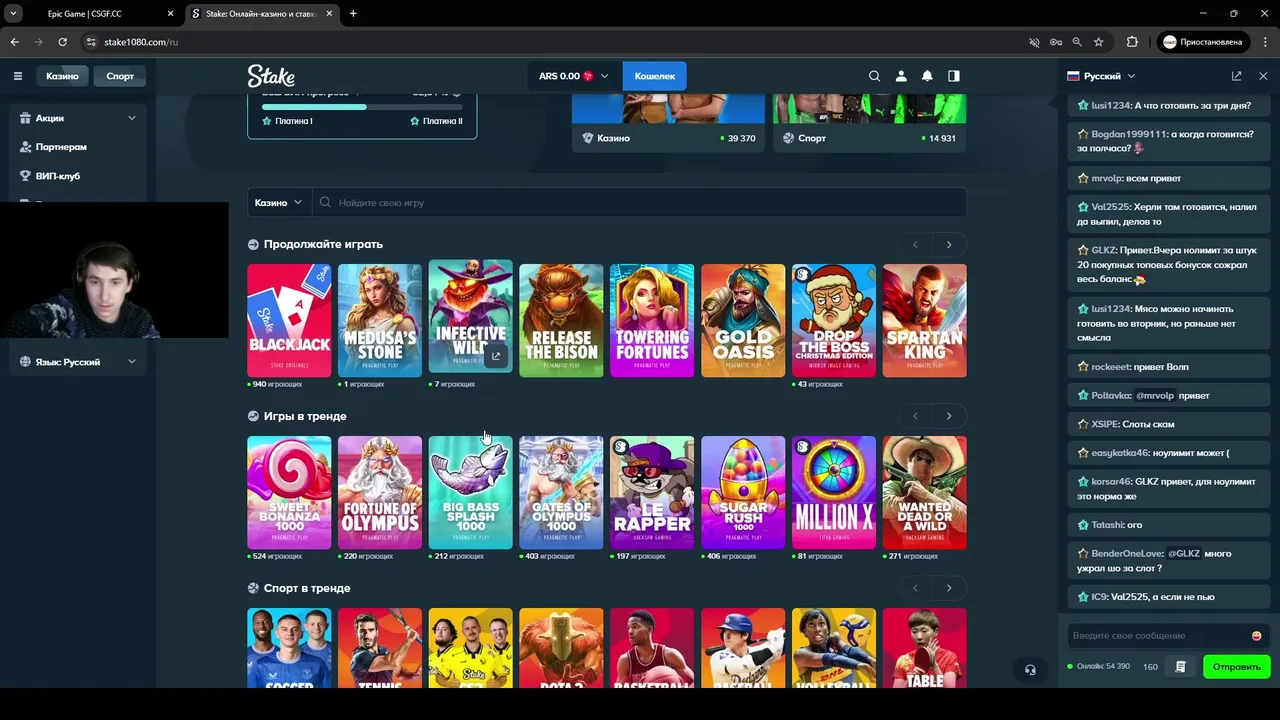Open the Sweet Bonanza 1000 thumbnail
This screenshot has width=1280, height=720.
click(x=289, y=492)
